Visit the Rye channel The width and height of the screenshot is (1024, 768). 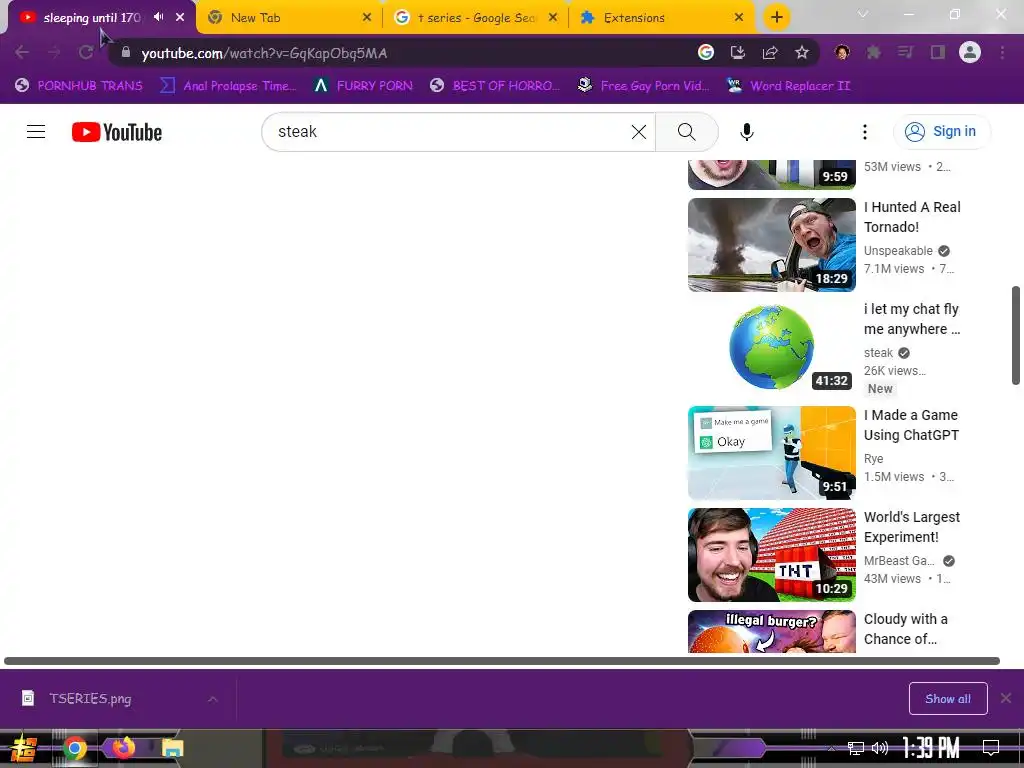[874, 458]
